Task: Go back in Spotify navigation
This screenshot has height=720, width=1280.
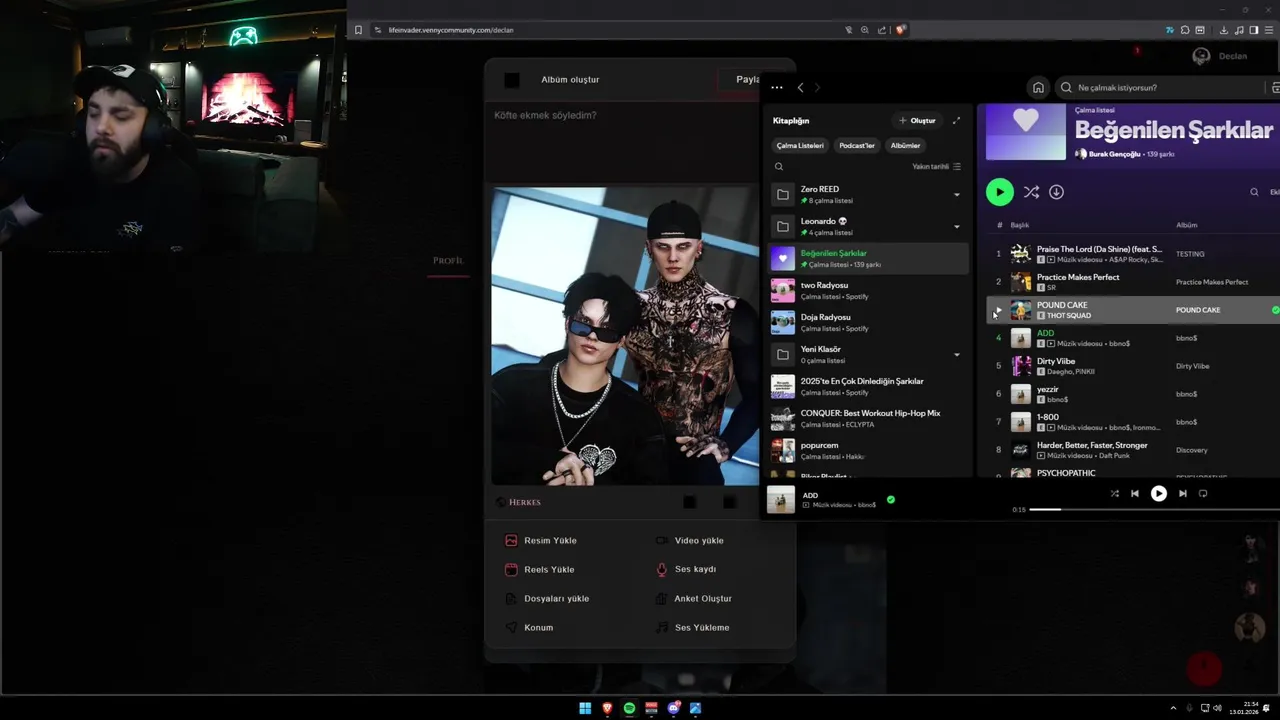Action: 800,88
